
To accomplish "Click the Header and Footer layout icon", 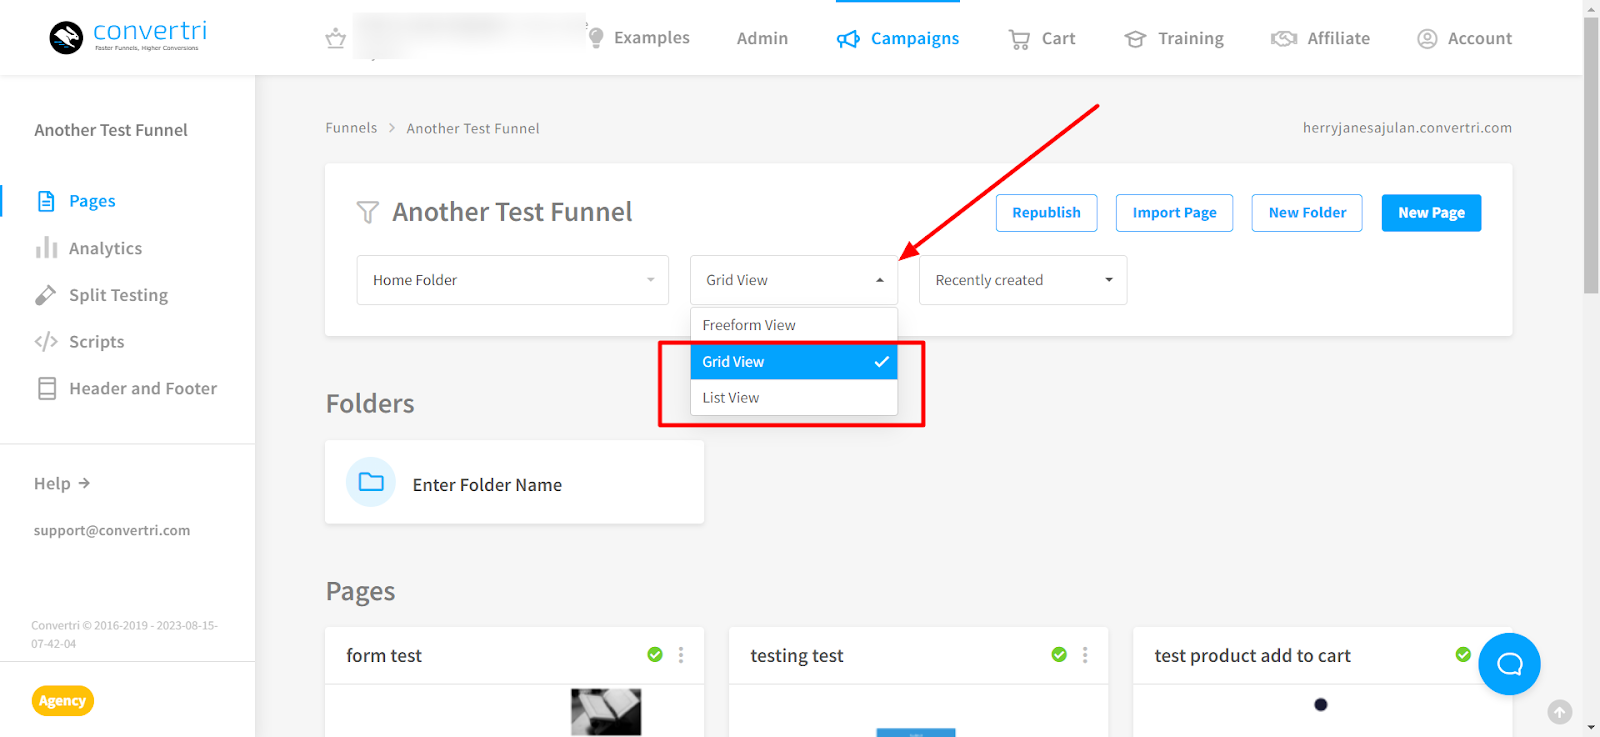I will tap(47, 389).
